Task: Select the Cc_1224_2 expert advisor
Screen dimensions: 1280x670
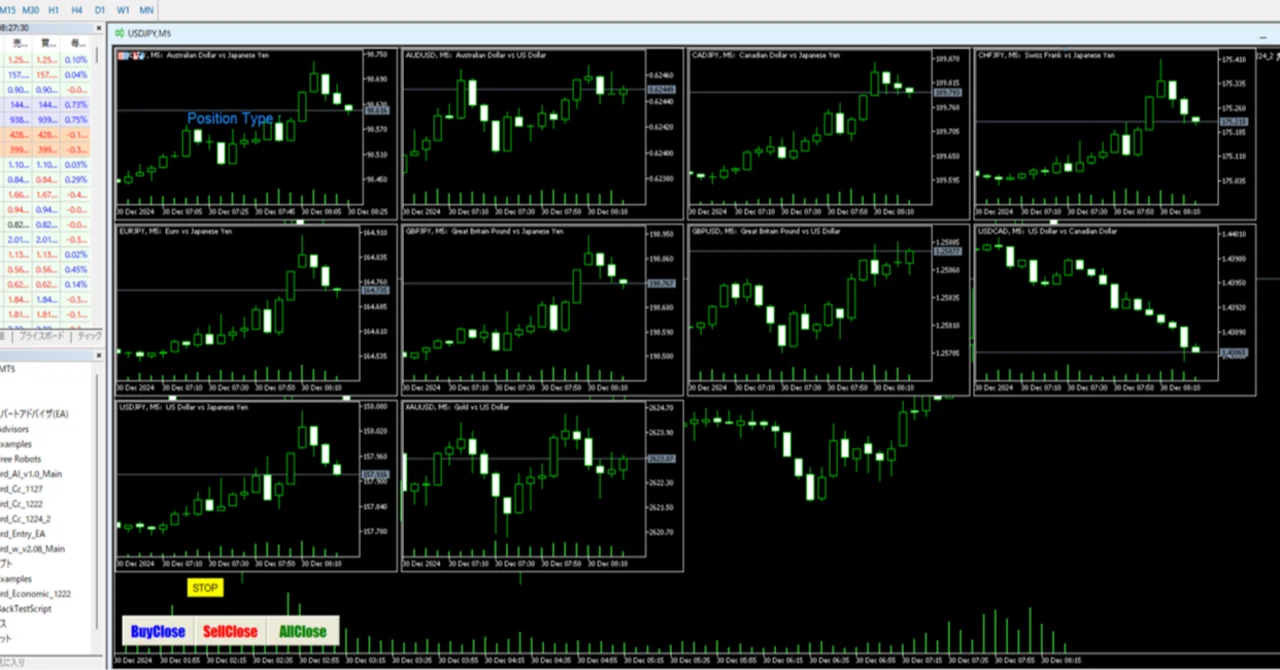Action: point(26,519)
